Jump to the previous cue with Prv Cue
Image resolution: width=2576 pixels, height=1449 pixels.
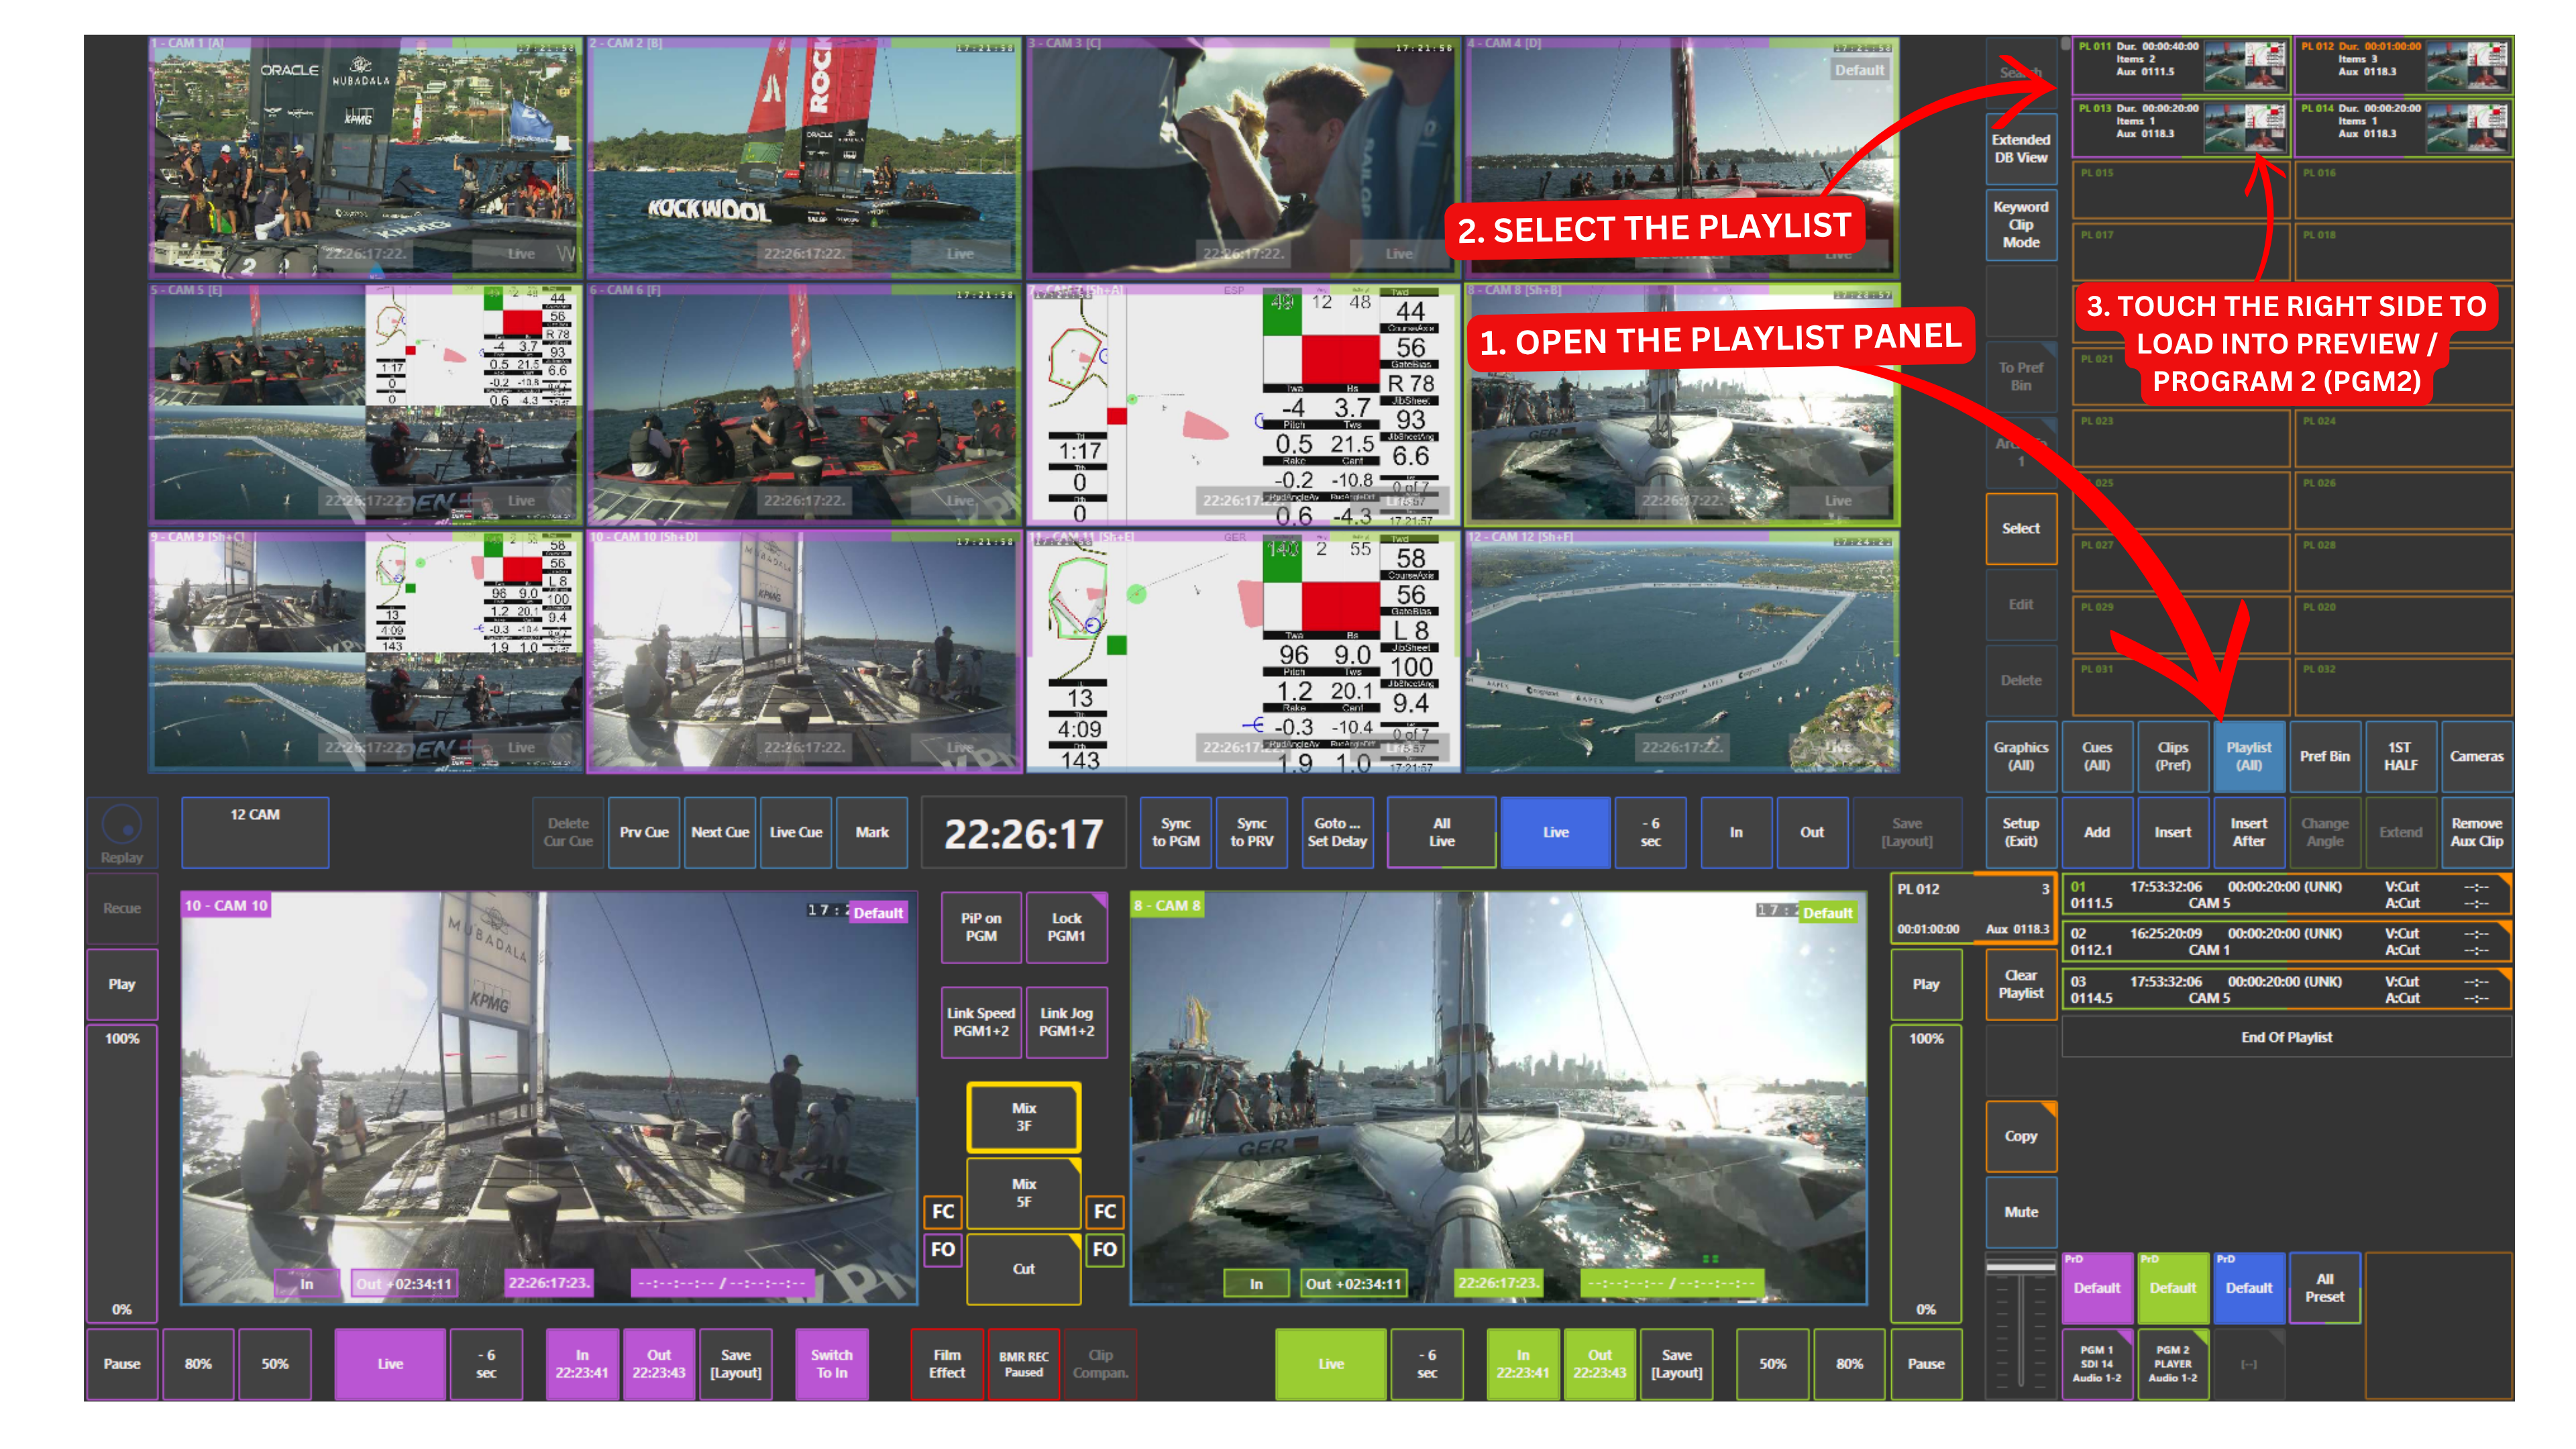644,832
